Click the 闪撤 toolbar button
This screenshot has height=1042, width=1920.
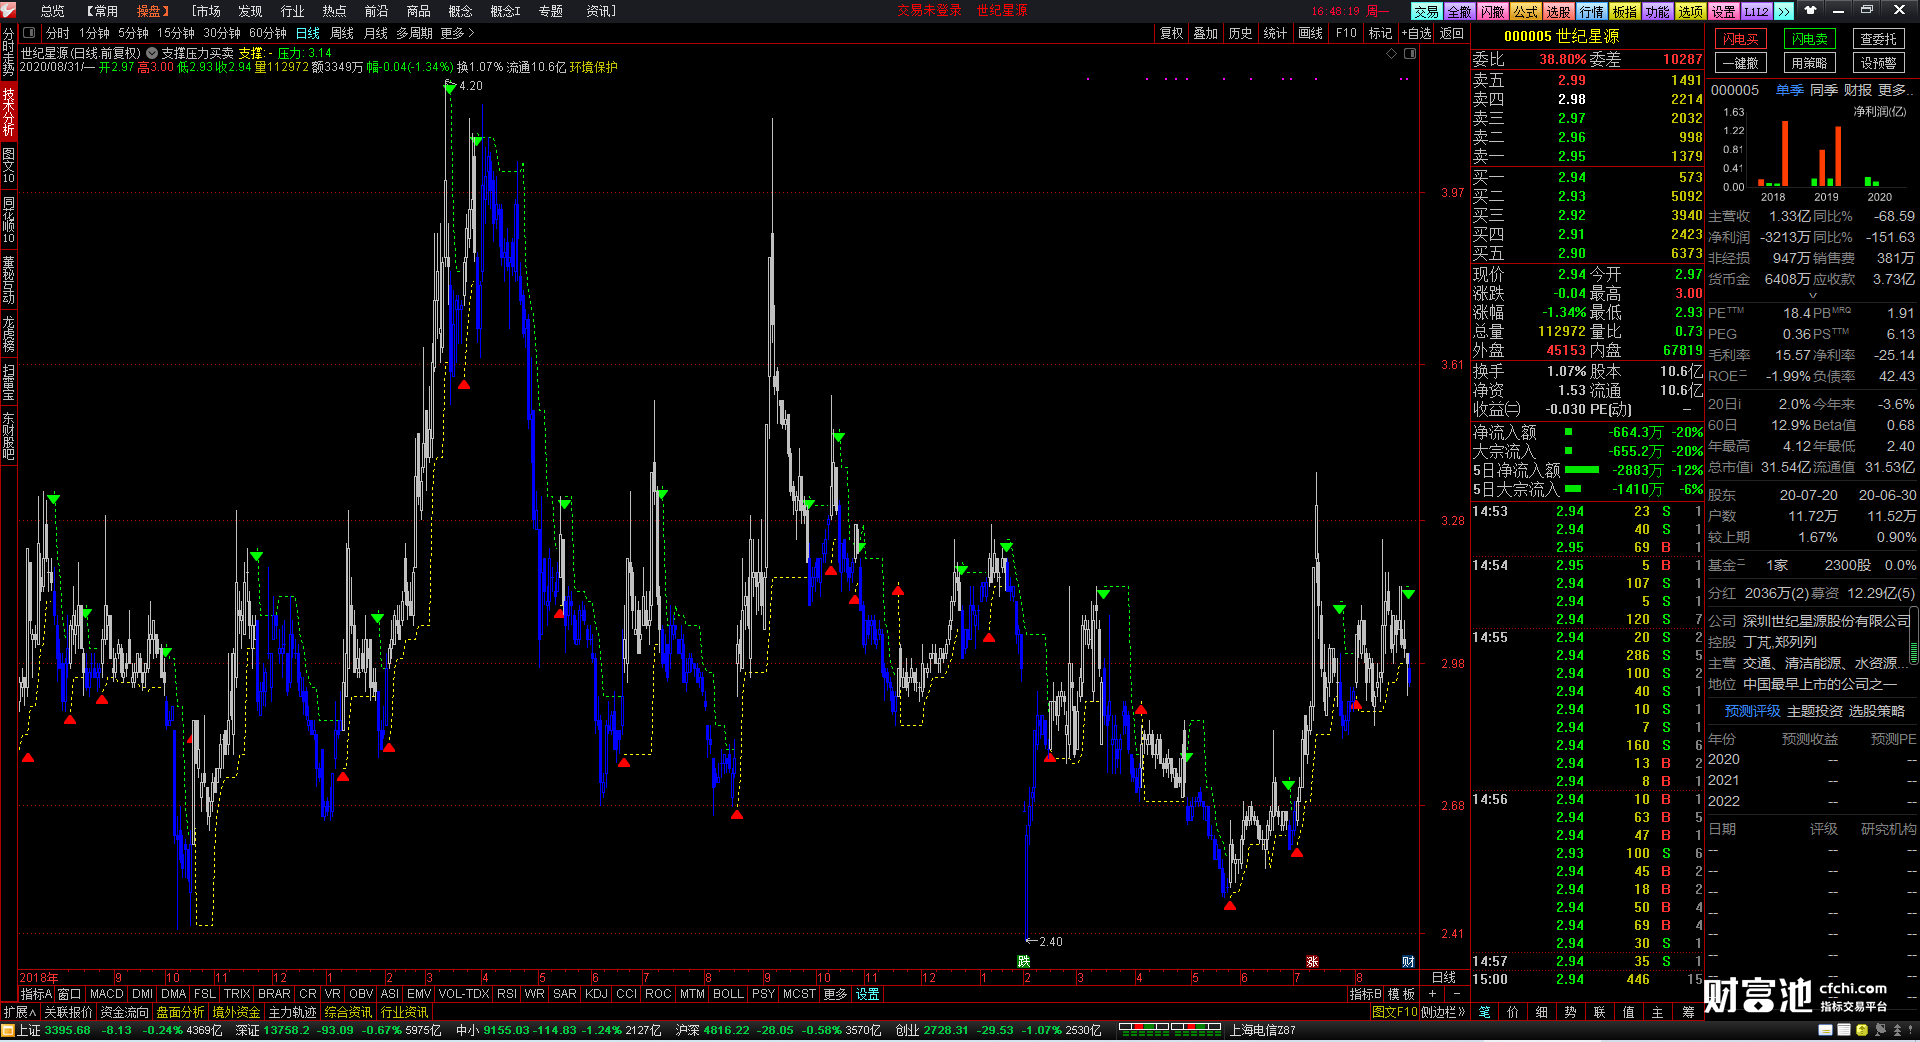(x=1492, y=12)
